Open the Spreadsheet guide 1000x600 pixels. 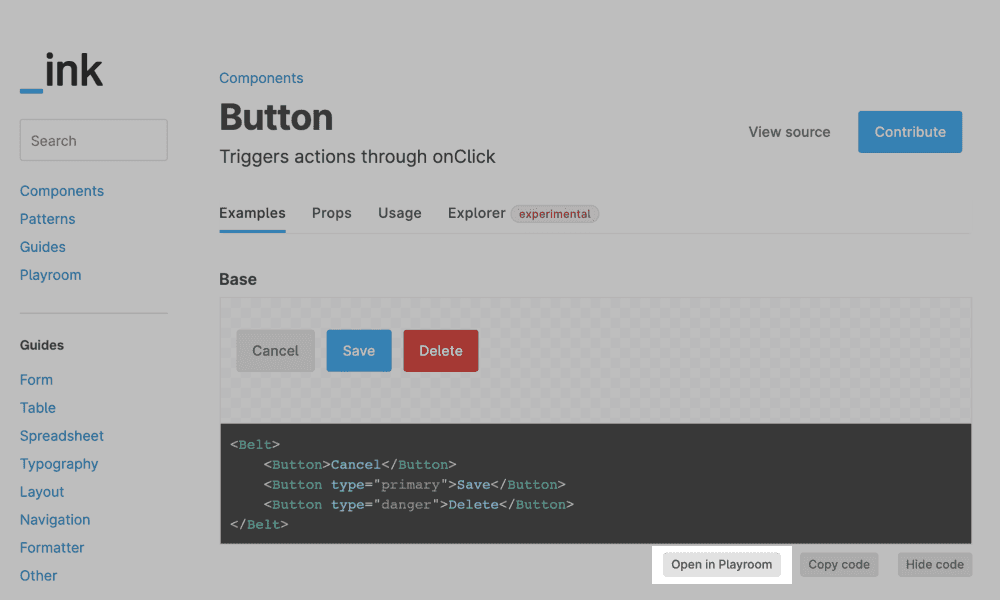62,436
